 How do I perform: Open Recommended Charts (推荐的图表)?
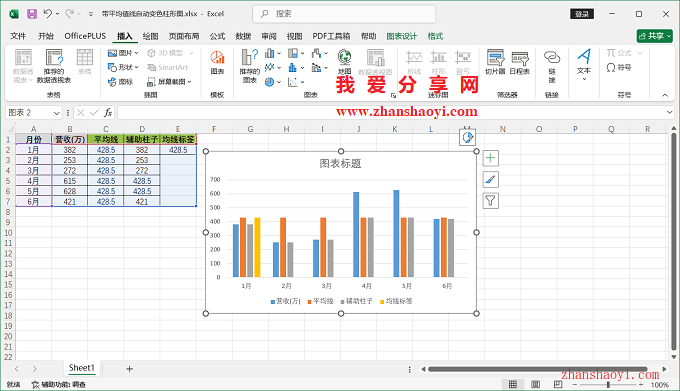[250, 66]
